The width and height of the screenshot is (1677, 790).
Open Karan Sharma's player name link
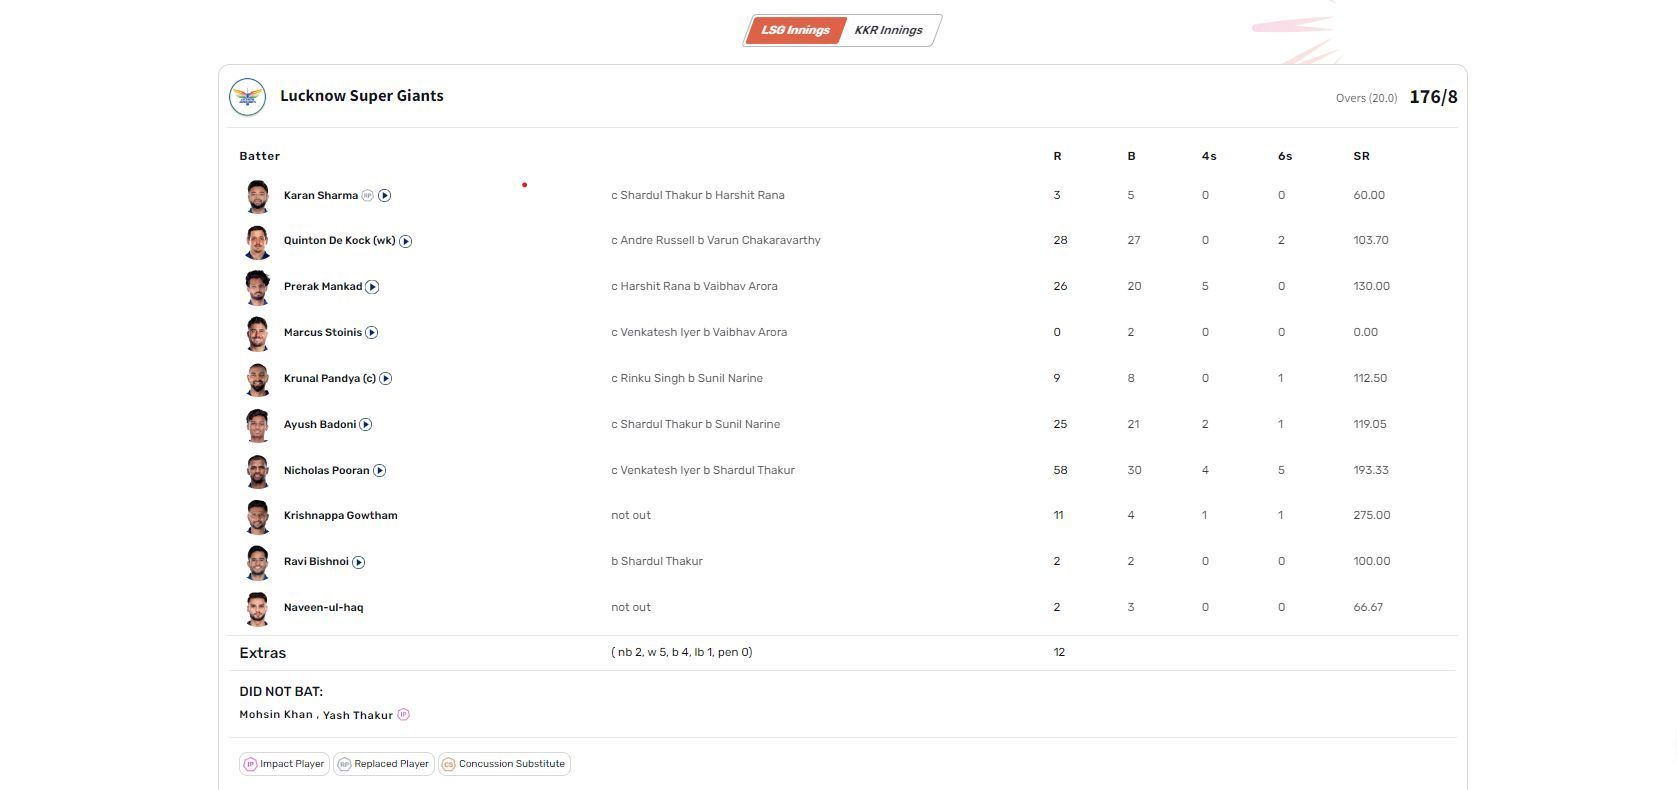tap(321, 196)
